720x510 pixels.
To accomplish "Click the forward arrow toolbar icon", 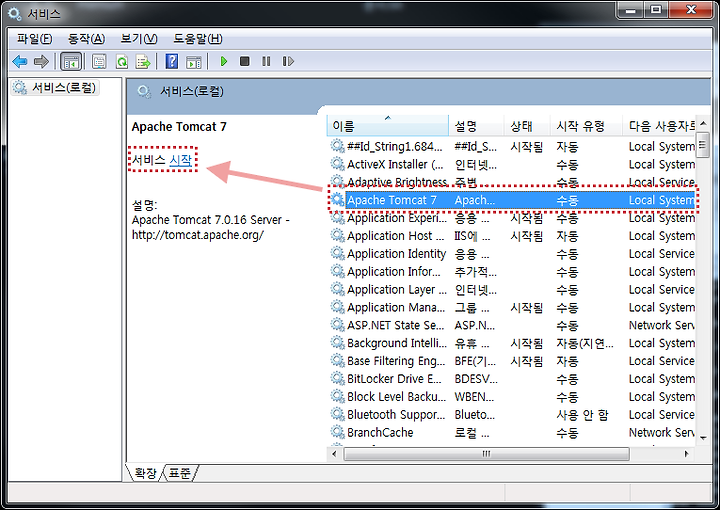I will coord(41,61).
